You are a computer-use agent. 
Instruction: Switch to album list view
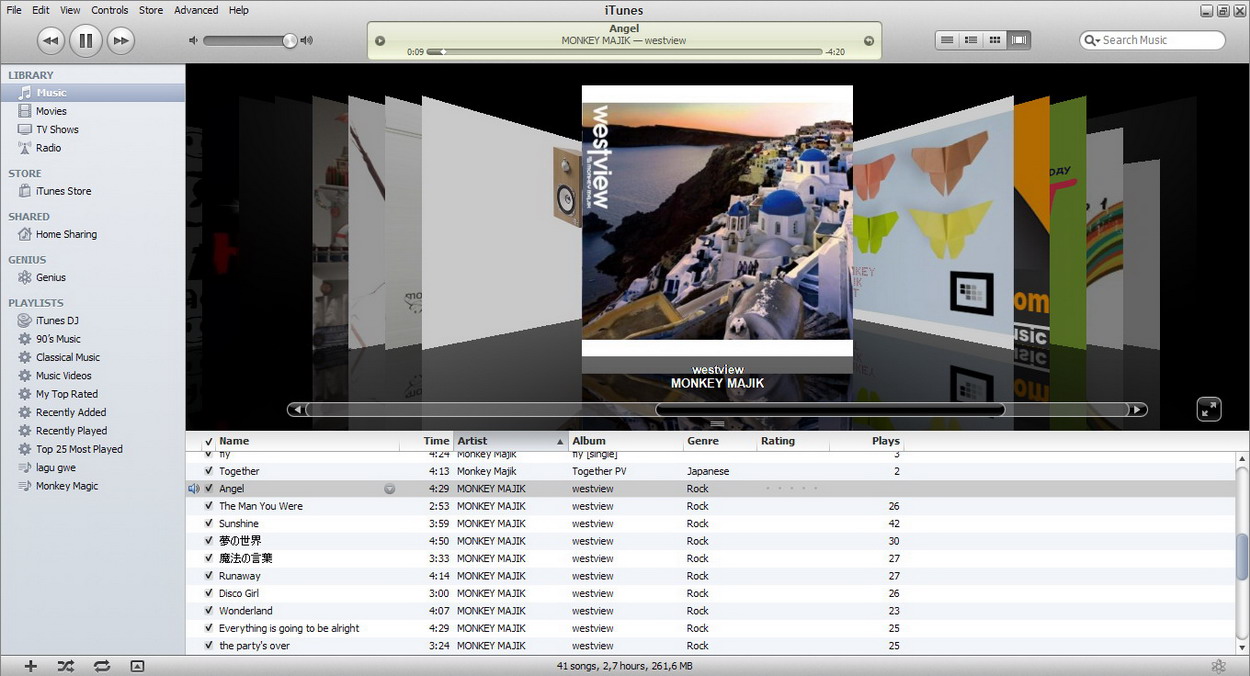click(x=970, y=40)
